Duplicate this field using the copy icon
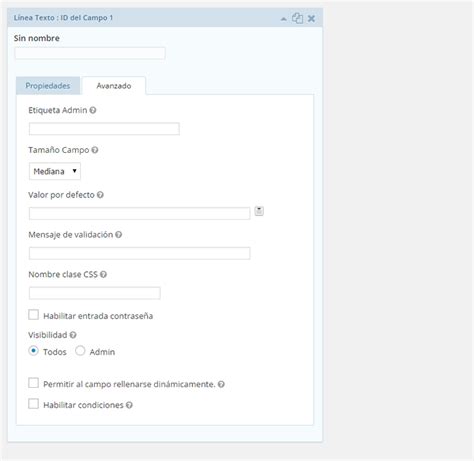The width and height of the screenshot is (474, 461). (297, 18)
